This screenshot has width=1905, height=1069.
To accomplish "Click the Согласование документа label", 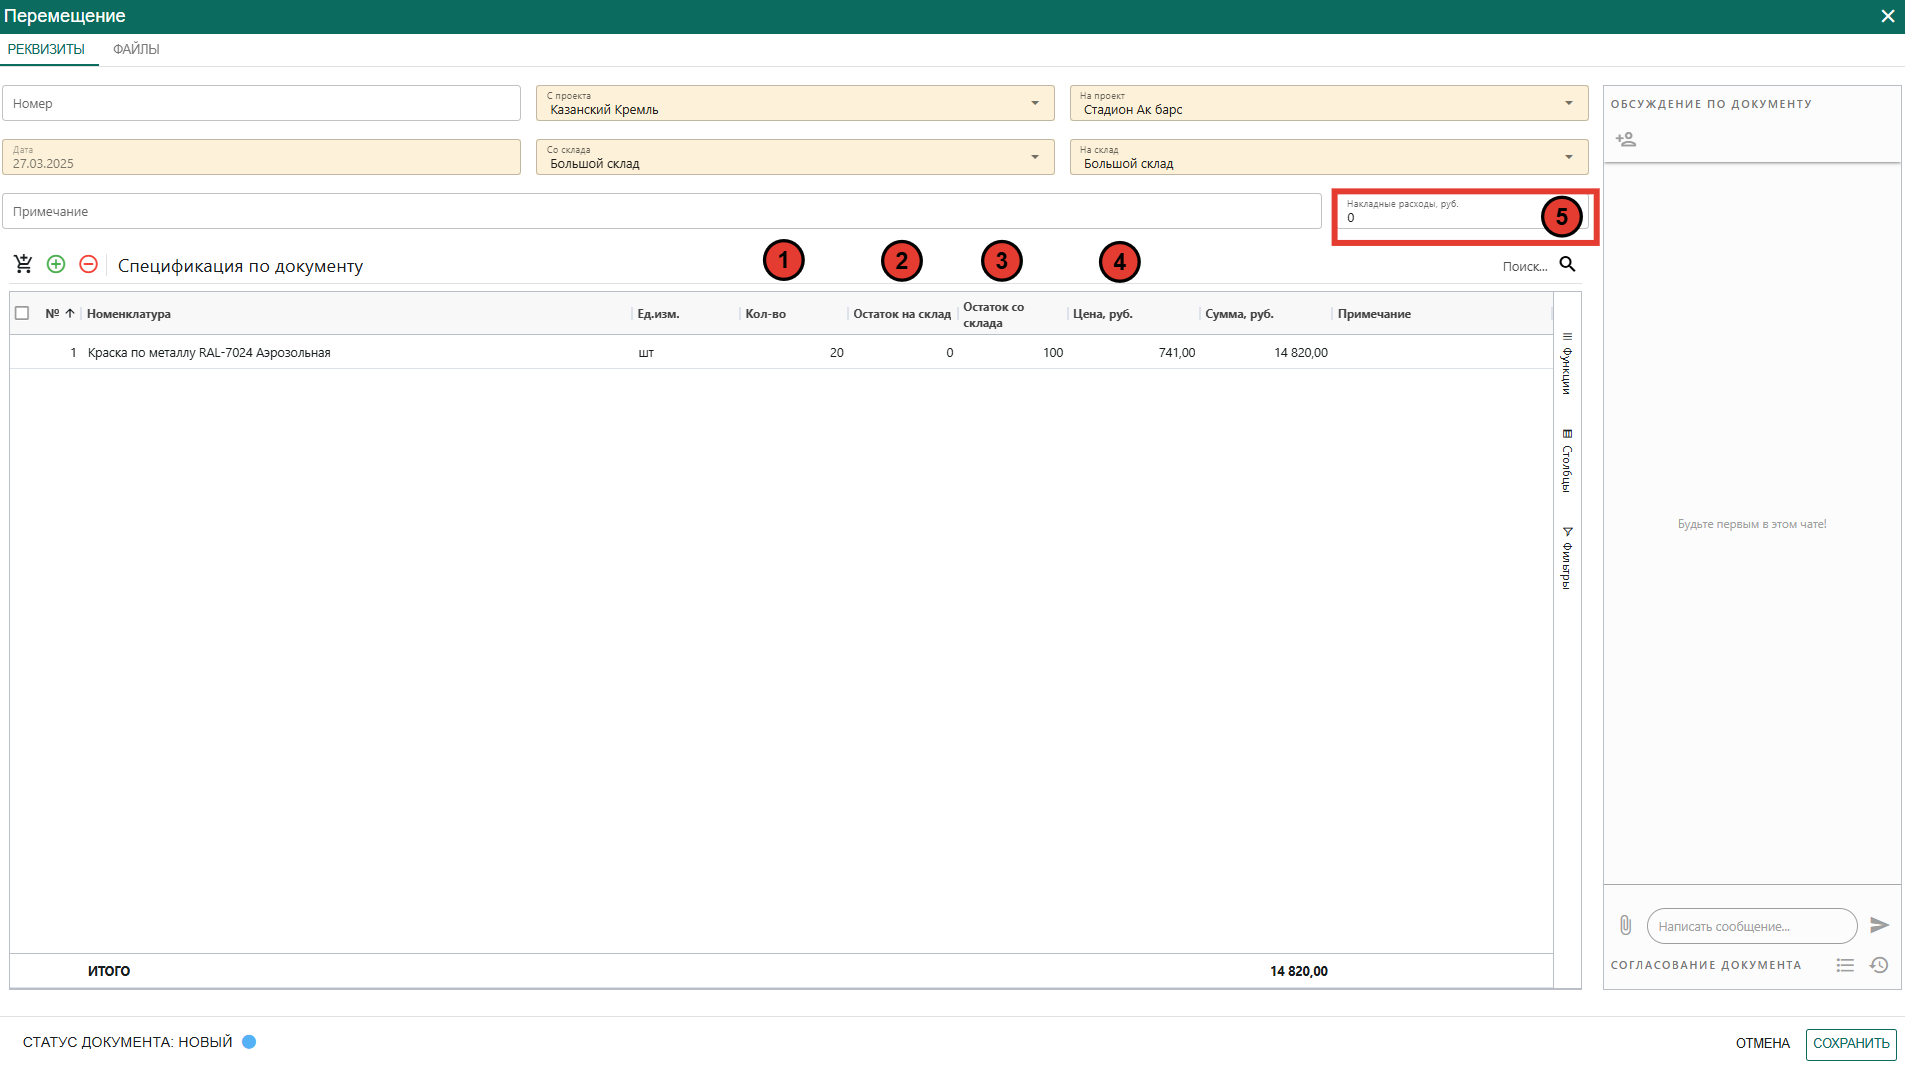I will [1705, 965].
